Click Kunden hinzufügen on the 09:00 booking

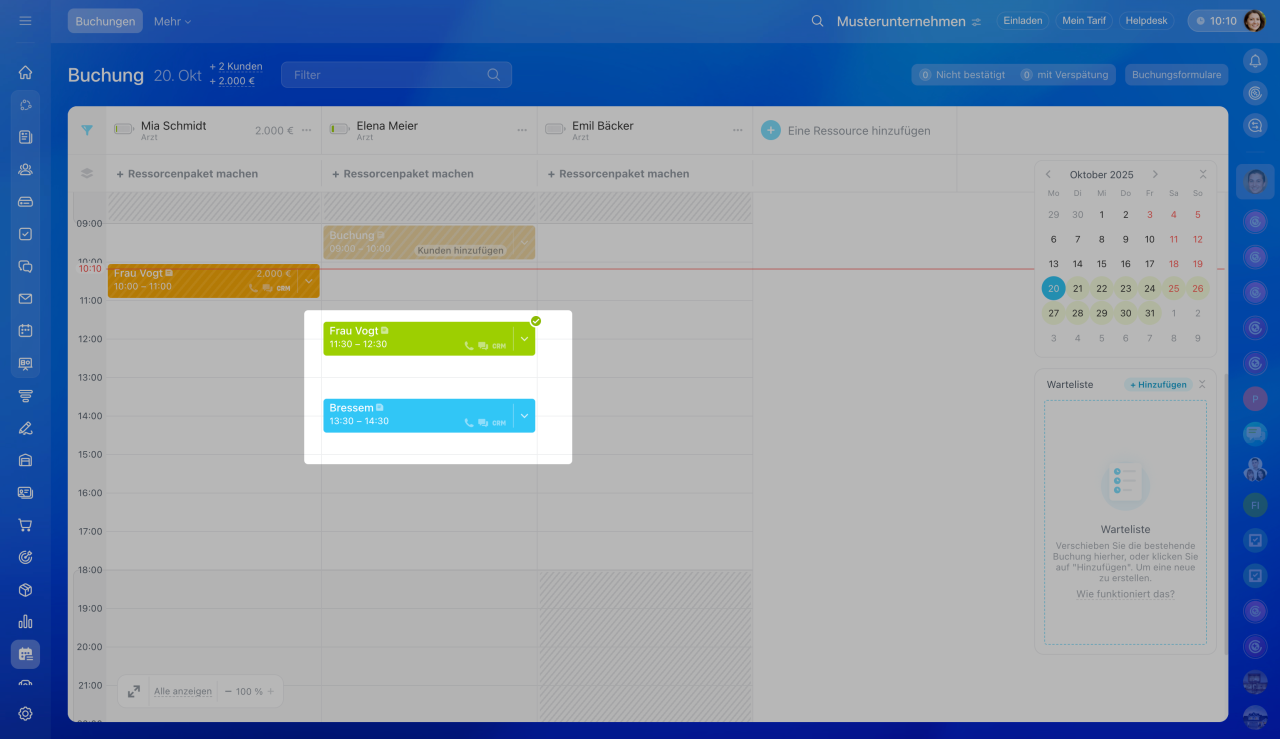tap(461, 250)
